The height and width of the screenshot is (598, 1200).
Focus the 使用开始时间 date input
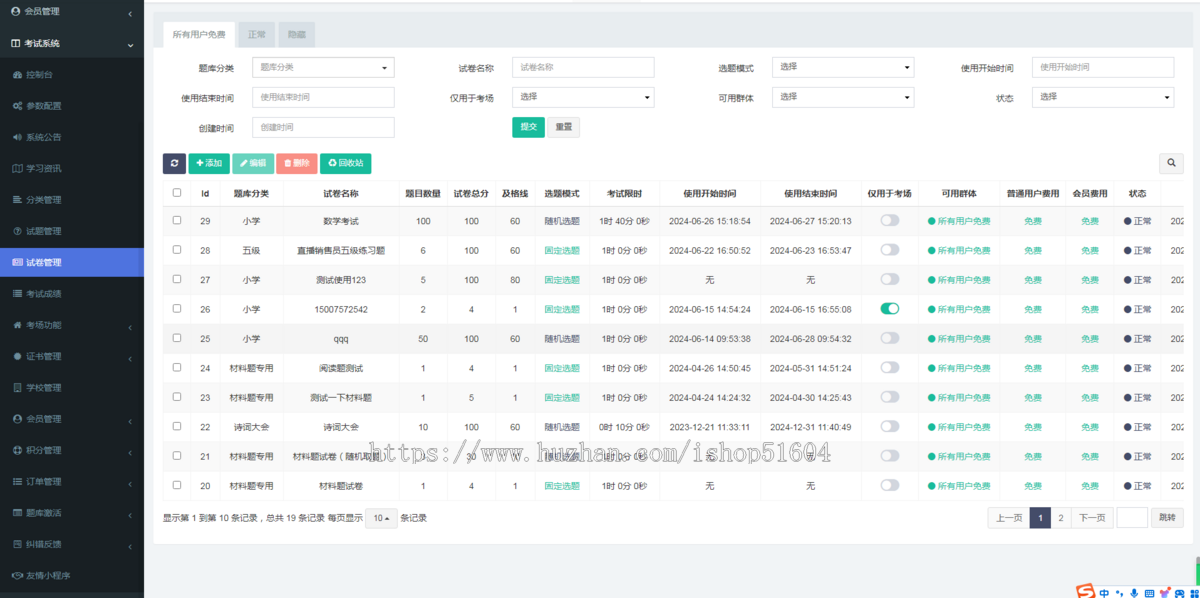pos(1103,67)
